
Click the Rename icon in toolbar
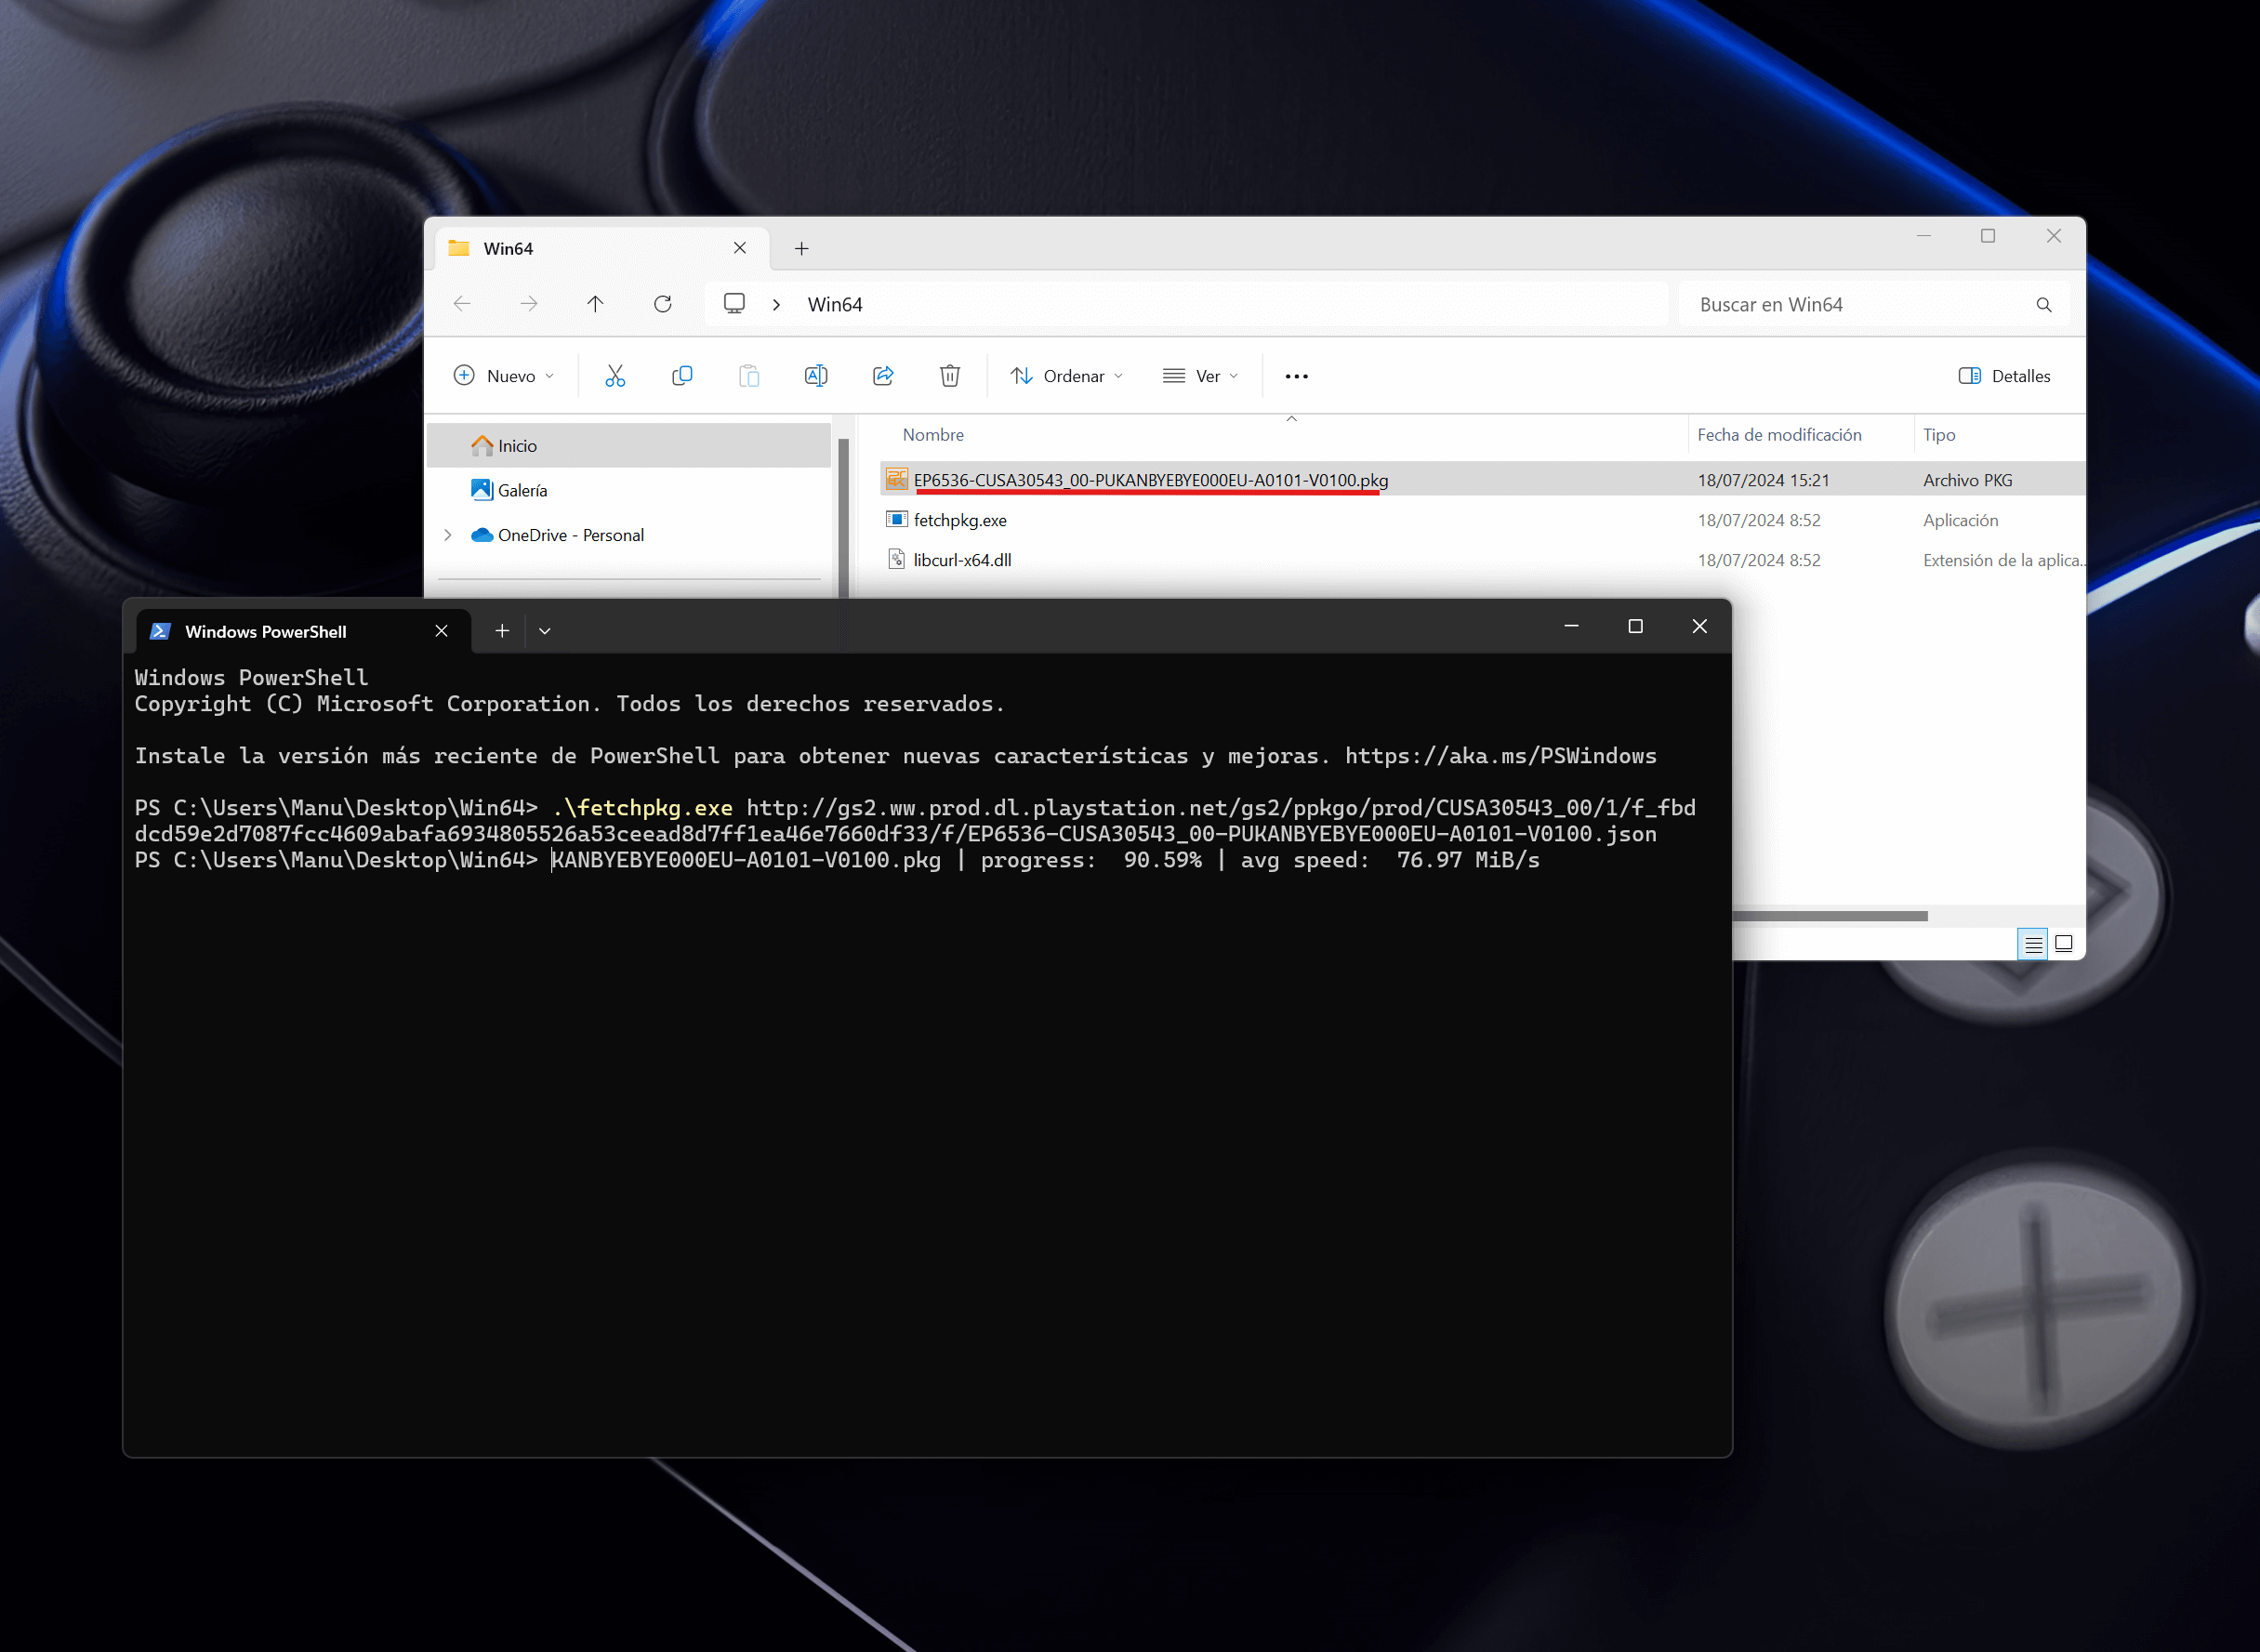(816, 376)
